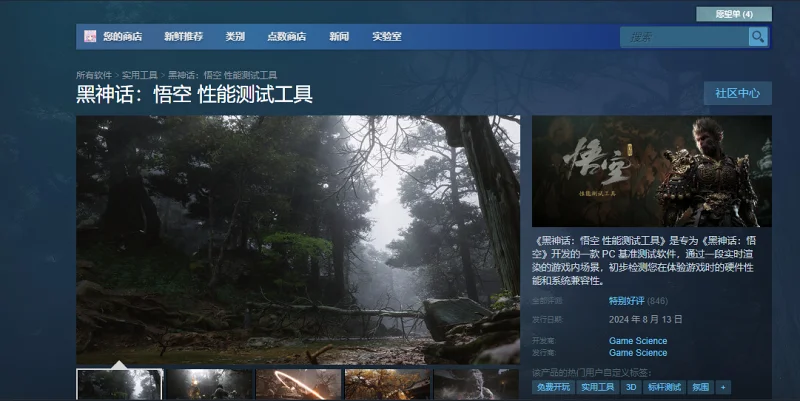Click the store avatar icon beside 您的商店

90,36
